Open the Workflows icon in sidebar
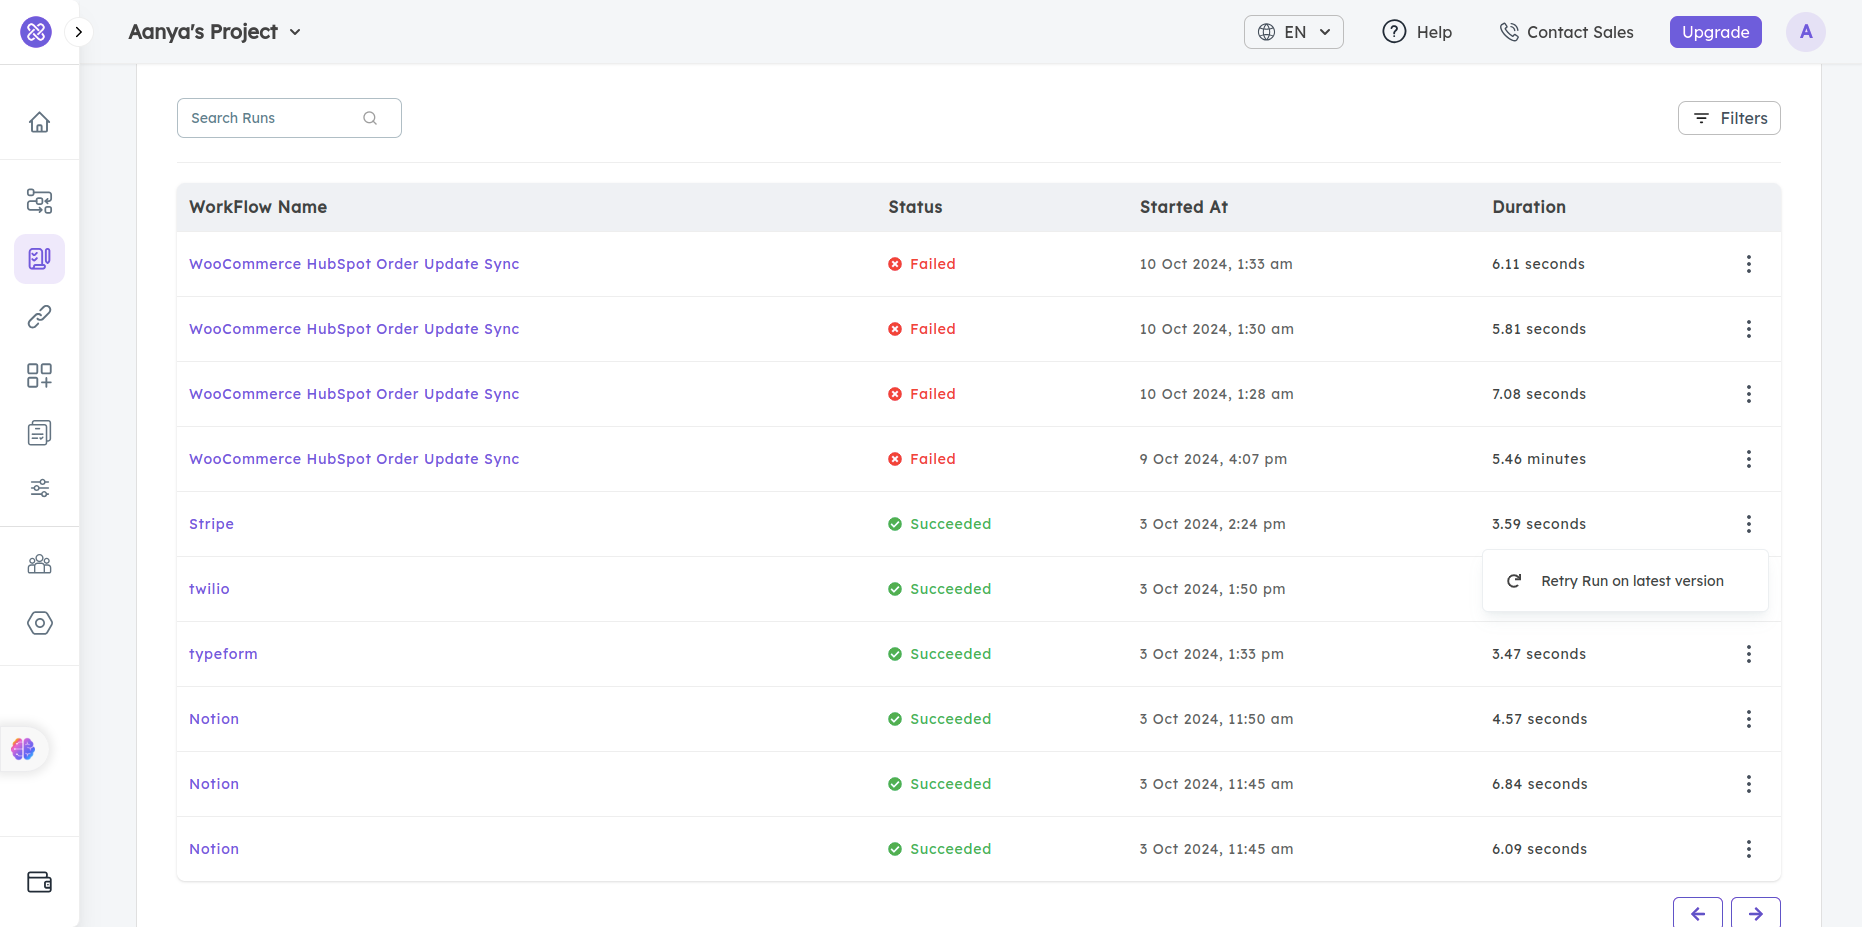 39,201
